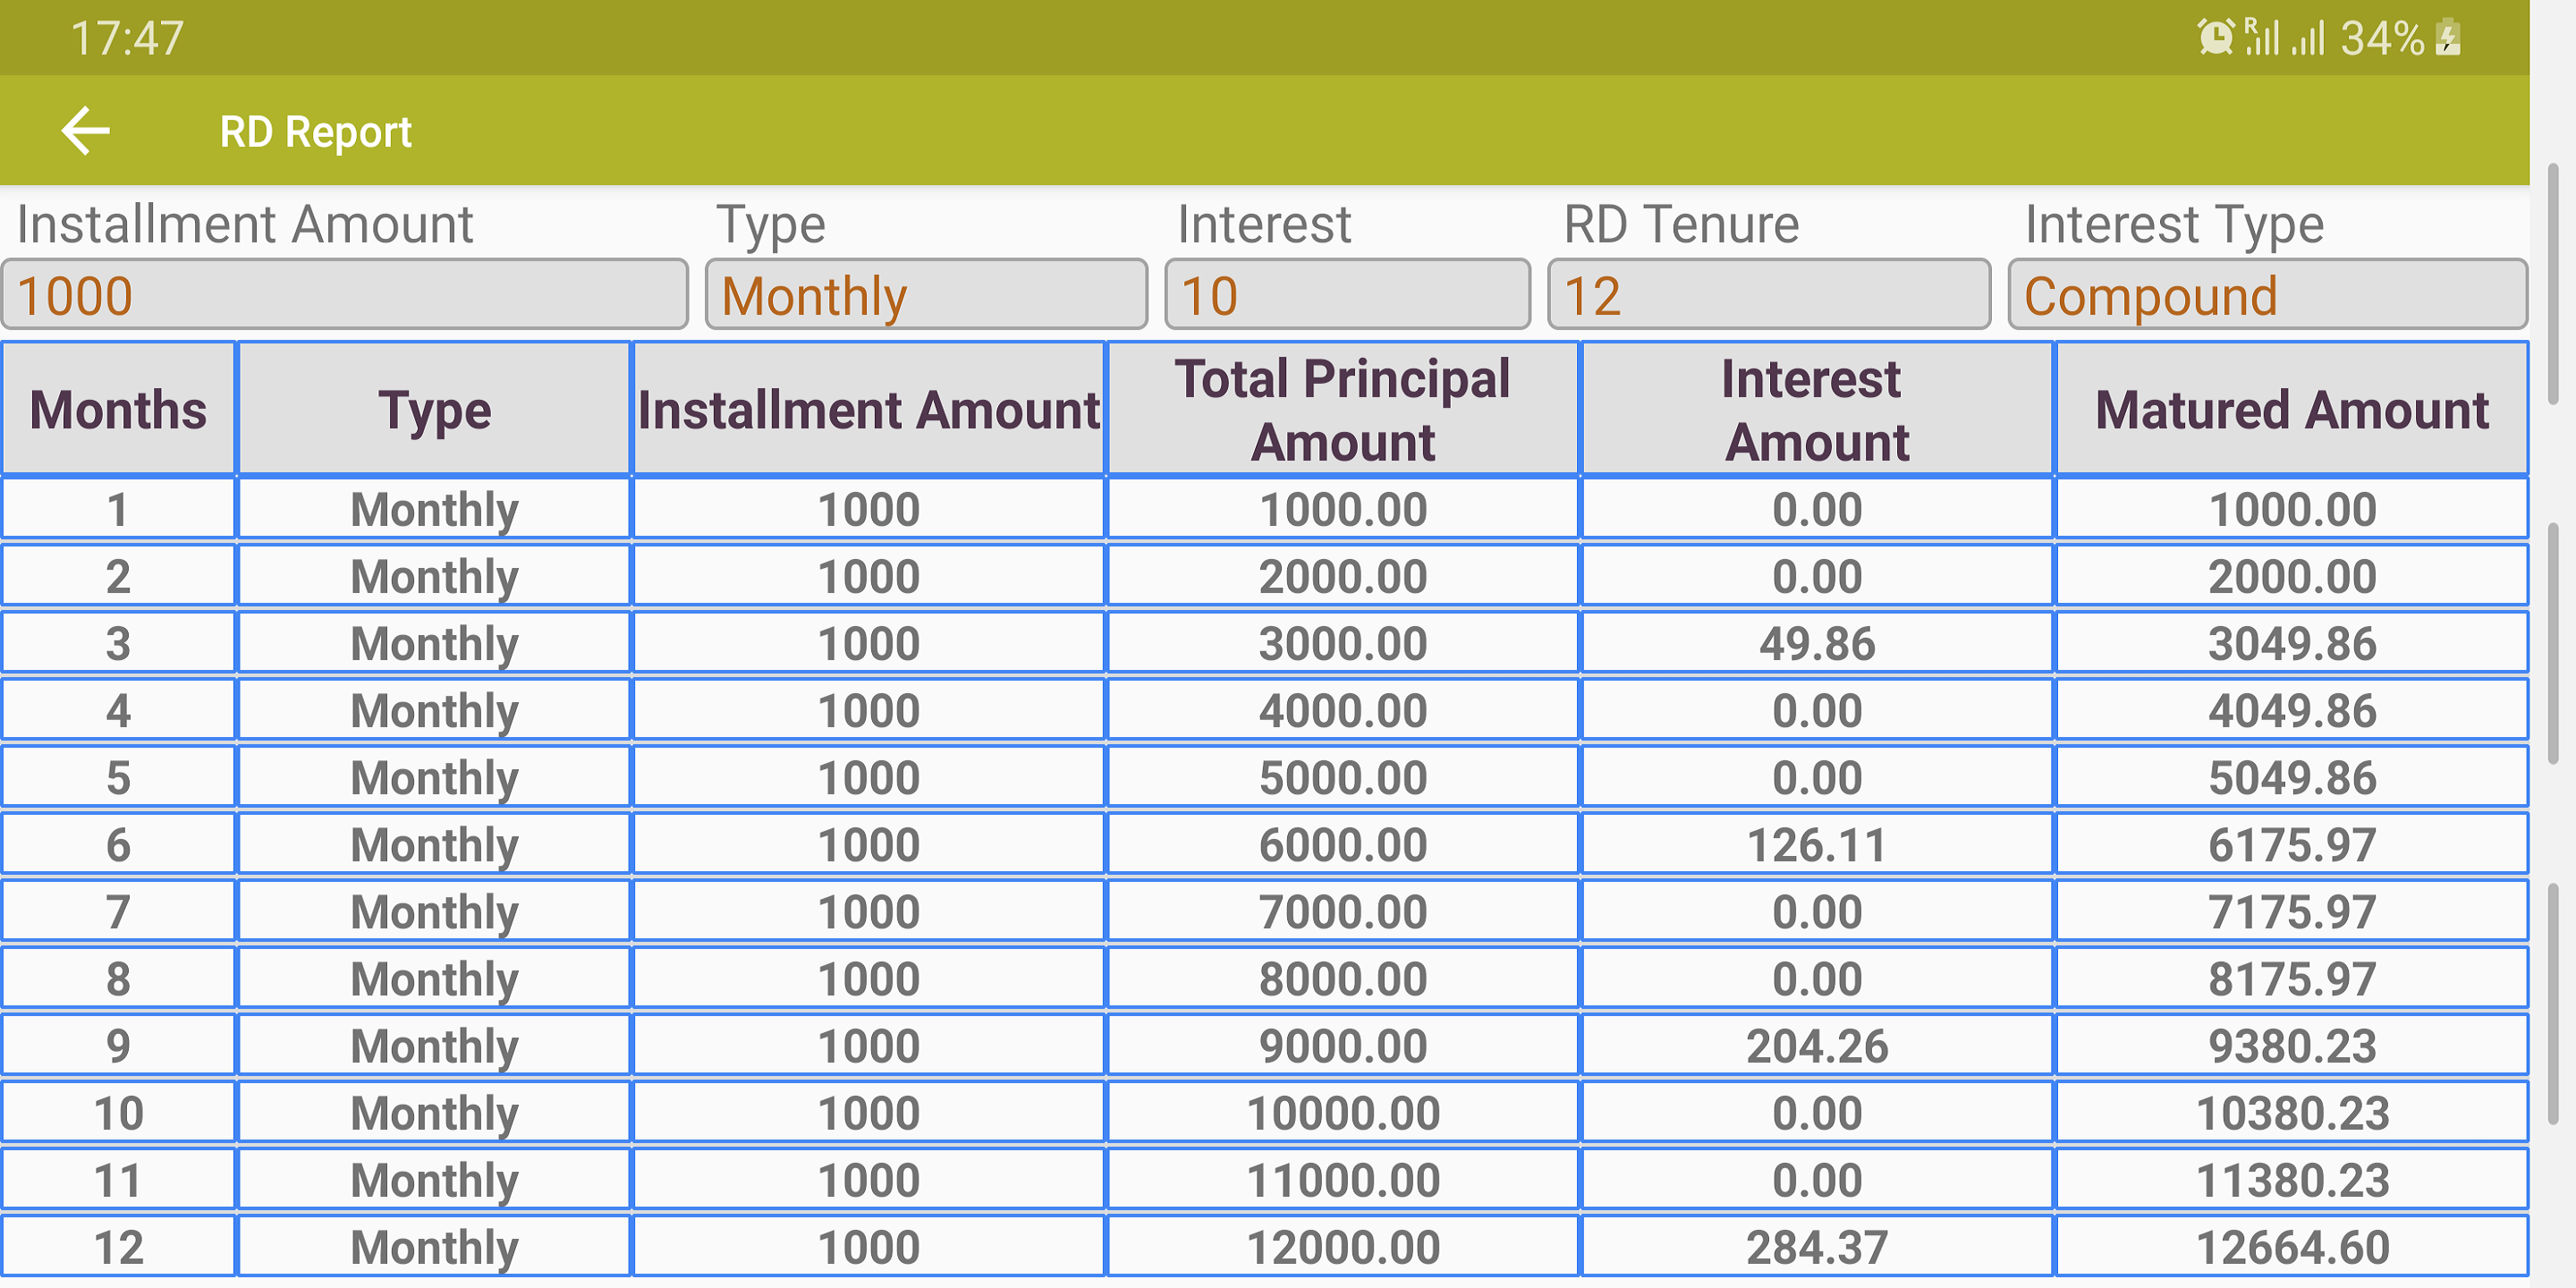Tap the battery charging status icon
Screen dimensions: 2576x1288
tap(2448, 39)
